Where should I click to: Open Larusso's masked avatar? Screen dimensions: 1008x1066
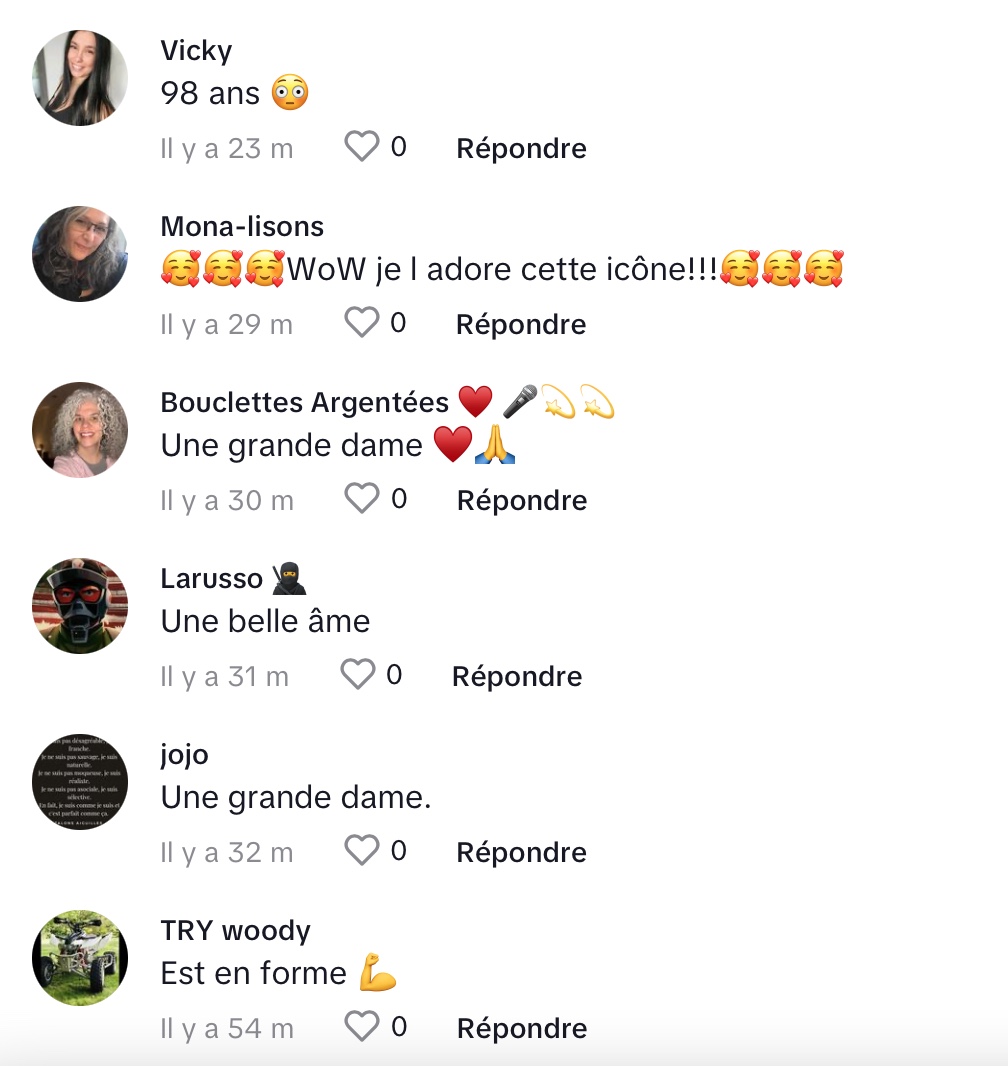[80, 606]
